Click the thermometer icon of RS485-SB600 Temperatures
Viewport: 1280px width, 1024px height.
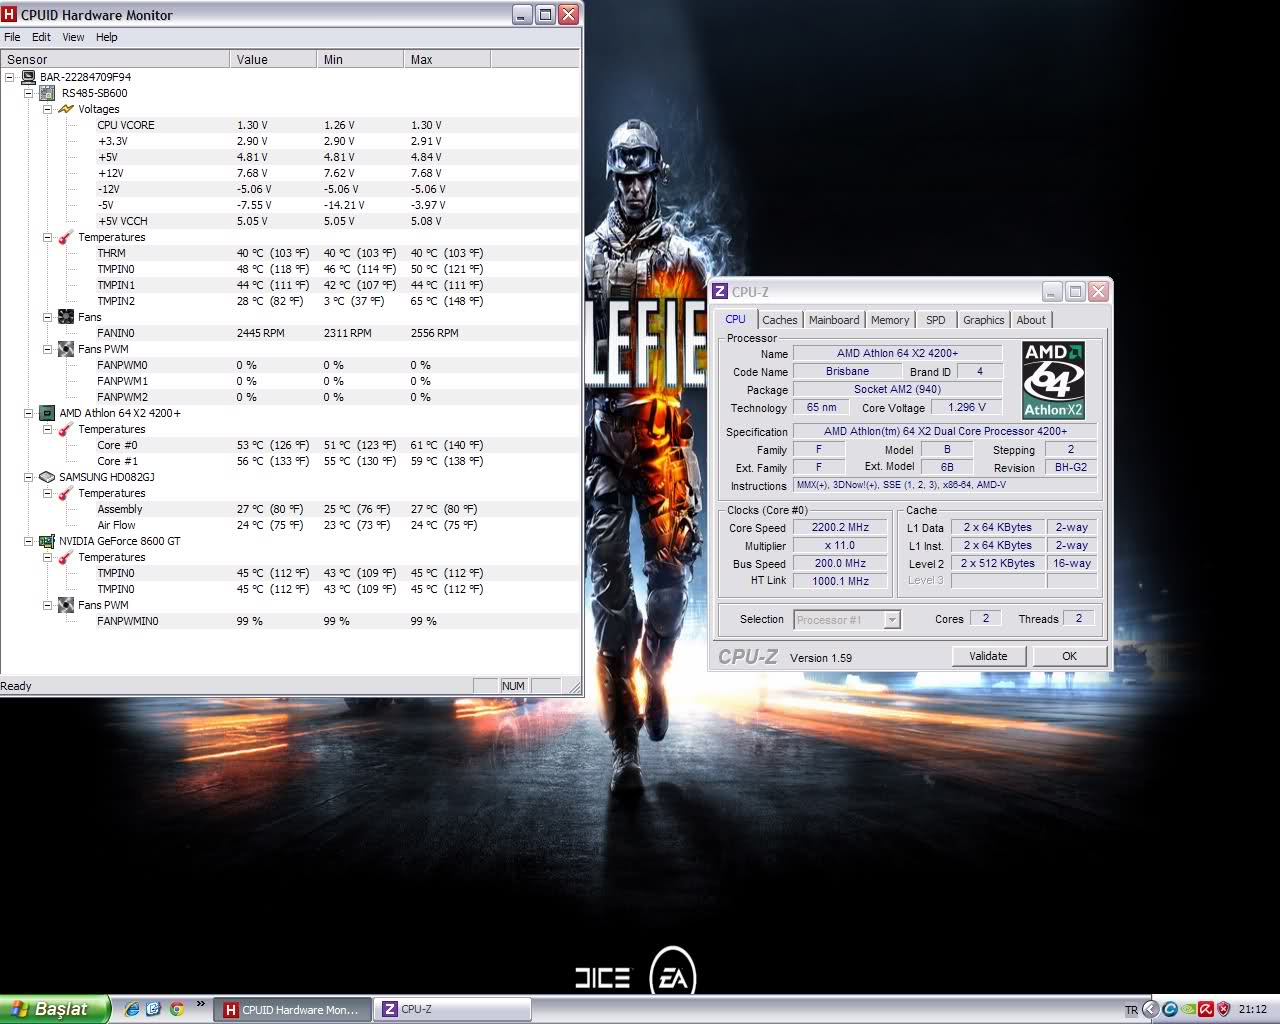pyautogui.click(x=66, y=237)
